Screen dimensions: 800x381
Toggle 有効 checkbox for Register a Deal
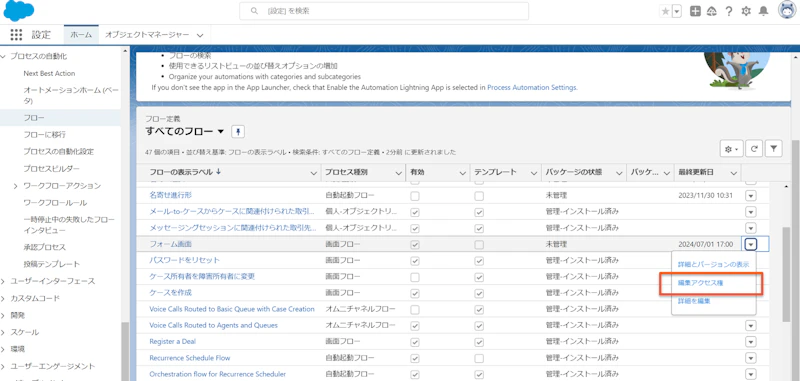coord(415,342)
